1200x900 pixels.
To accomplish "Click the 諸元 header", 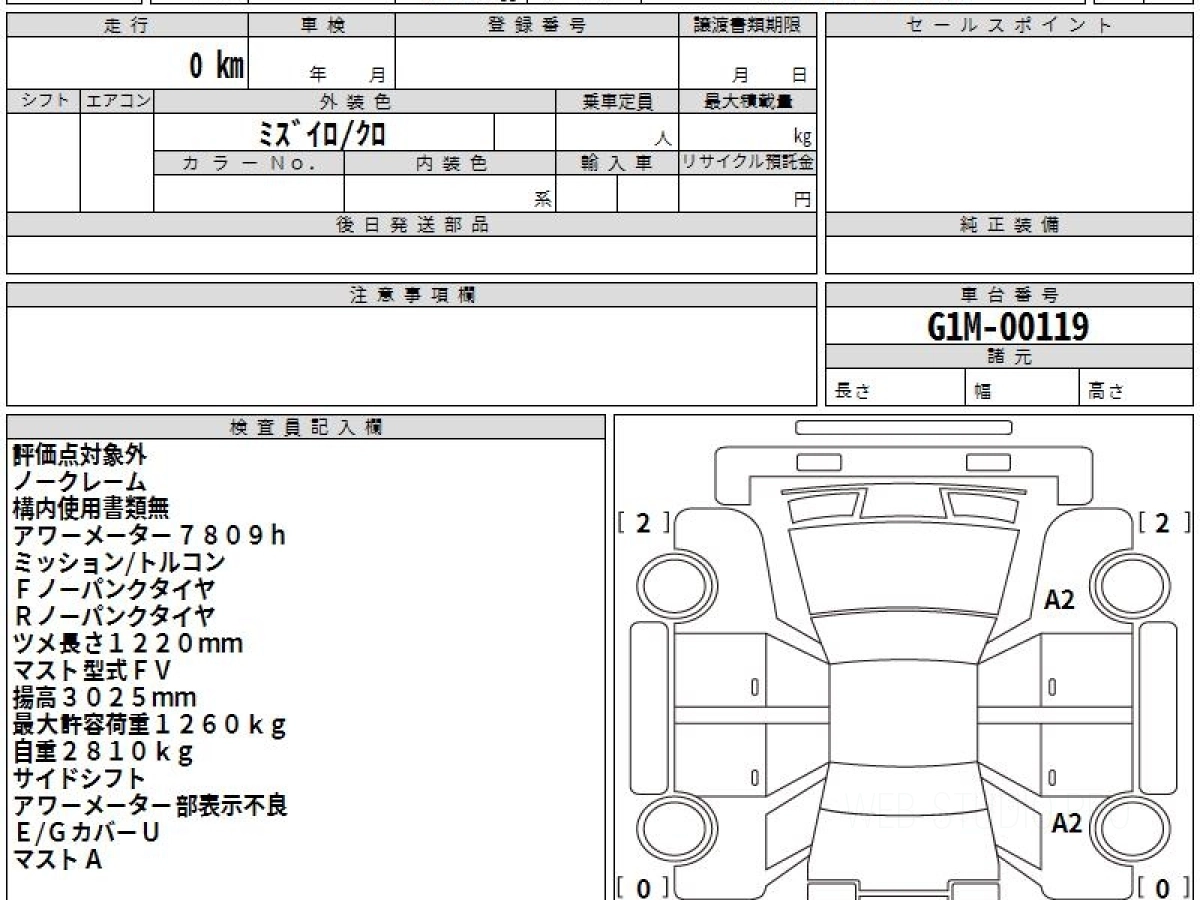I will [x=1009, y=357].
